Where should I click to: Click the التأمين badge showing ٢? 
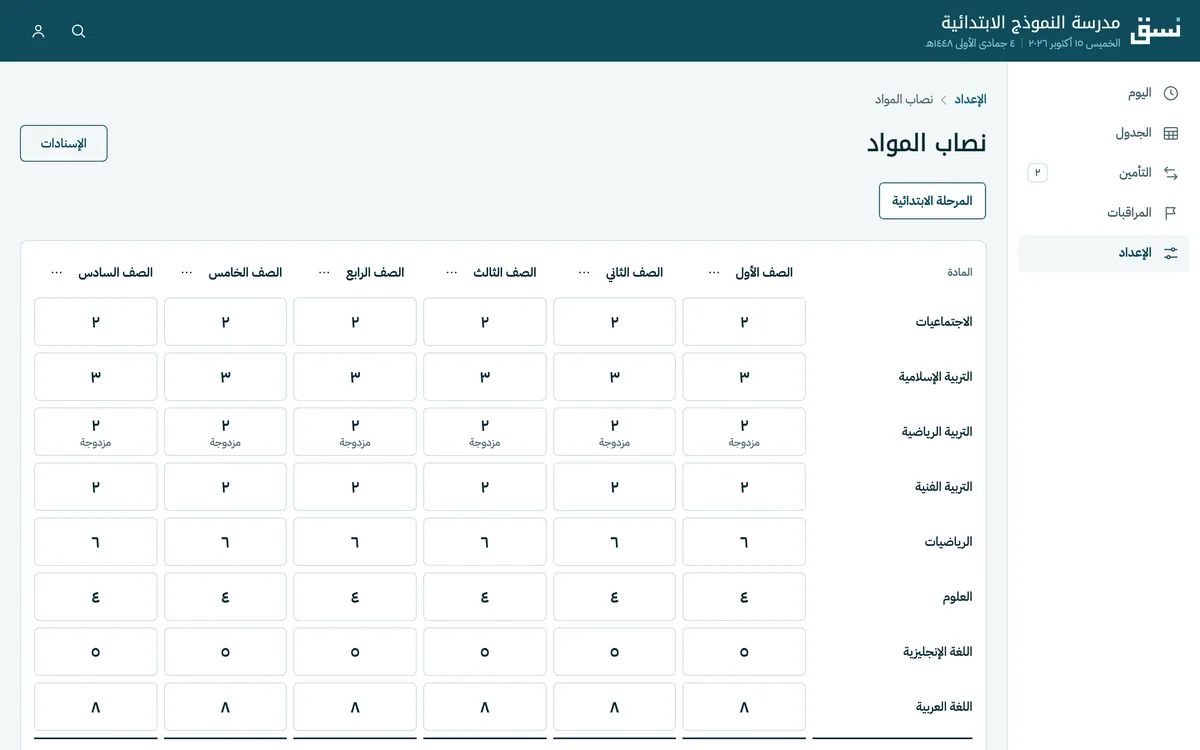click(1038, 173)
